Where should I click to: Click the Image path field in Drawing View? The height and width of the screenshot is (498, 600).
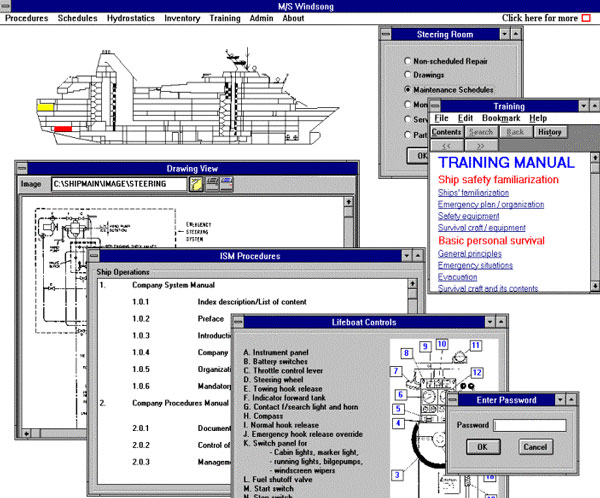(119, 184)
